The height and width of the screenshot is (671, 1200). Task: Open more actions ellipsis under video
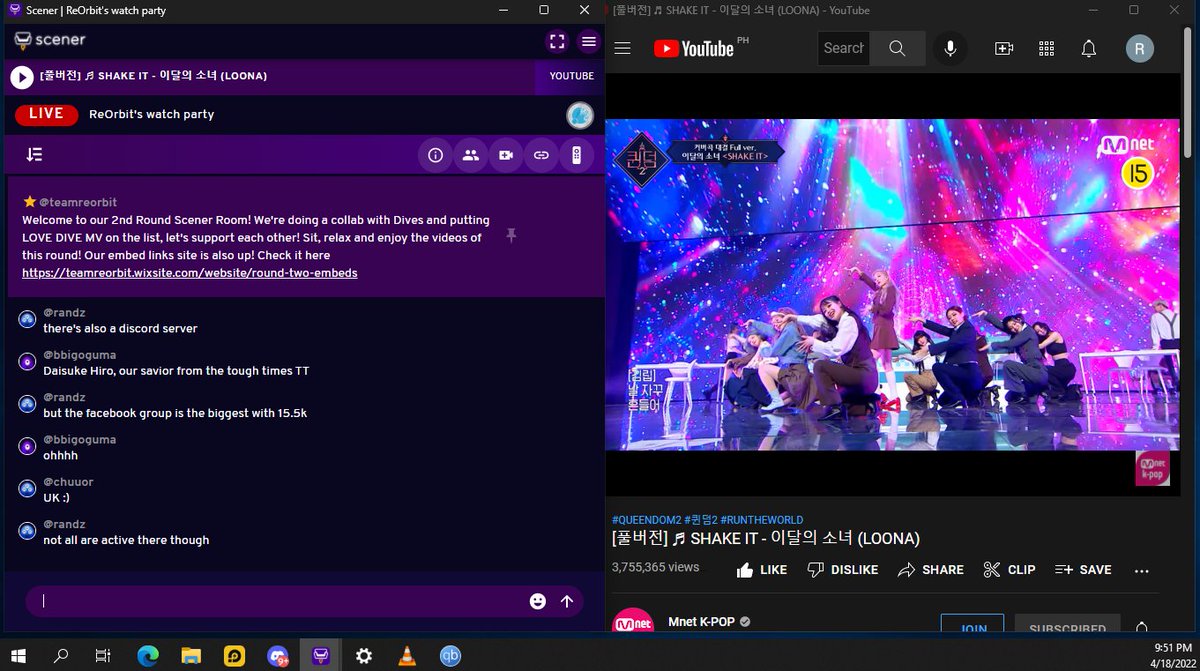[x=1142, y=570]
